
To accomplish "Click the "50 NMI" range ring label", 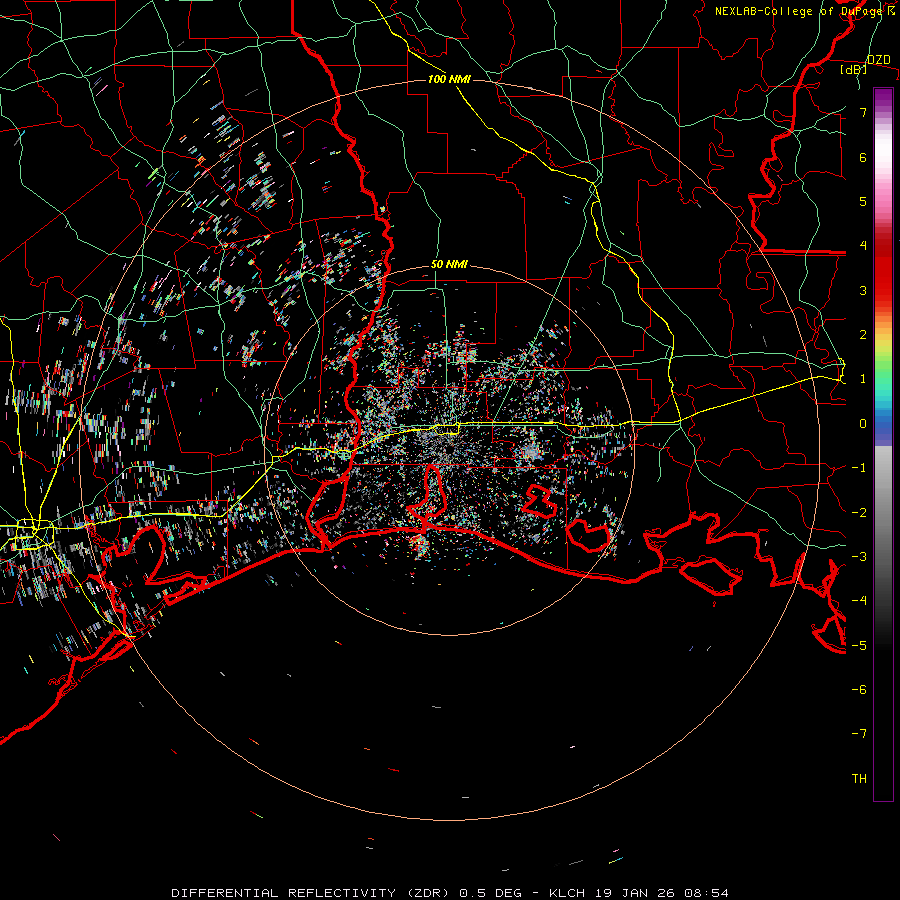I will pyautogui.click(x=449, y=265).
